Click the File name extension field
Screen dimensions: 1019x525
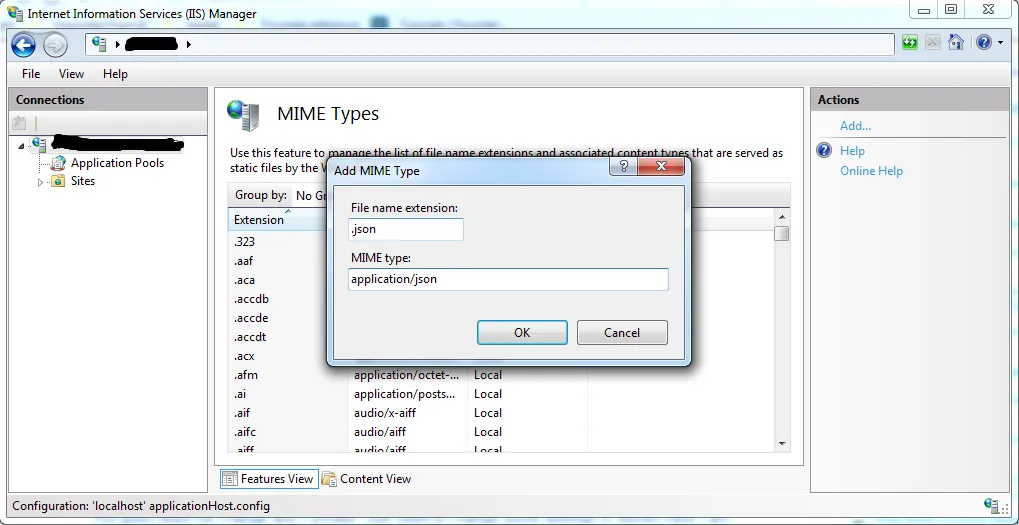tap(406, 229)
